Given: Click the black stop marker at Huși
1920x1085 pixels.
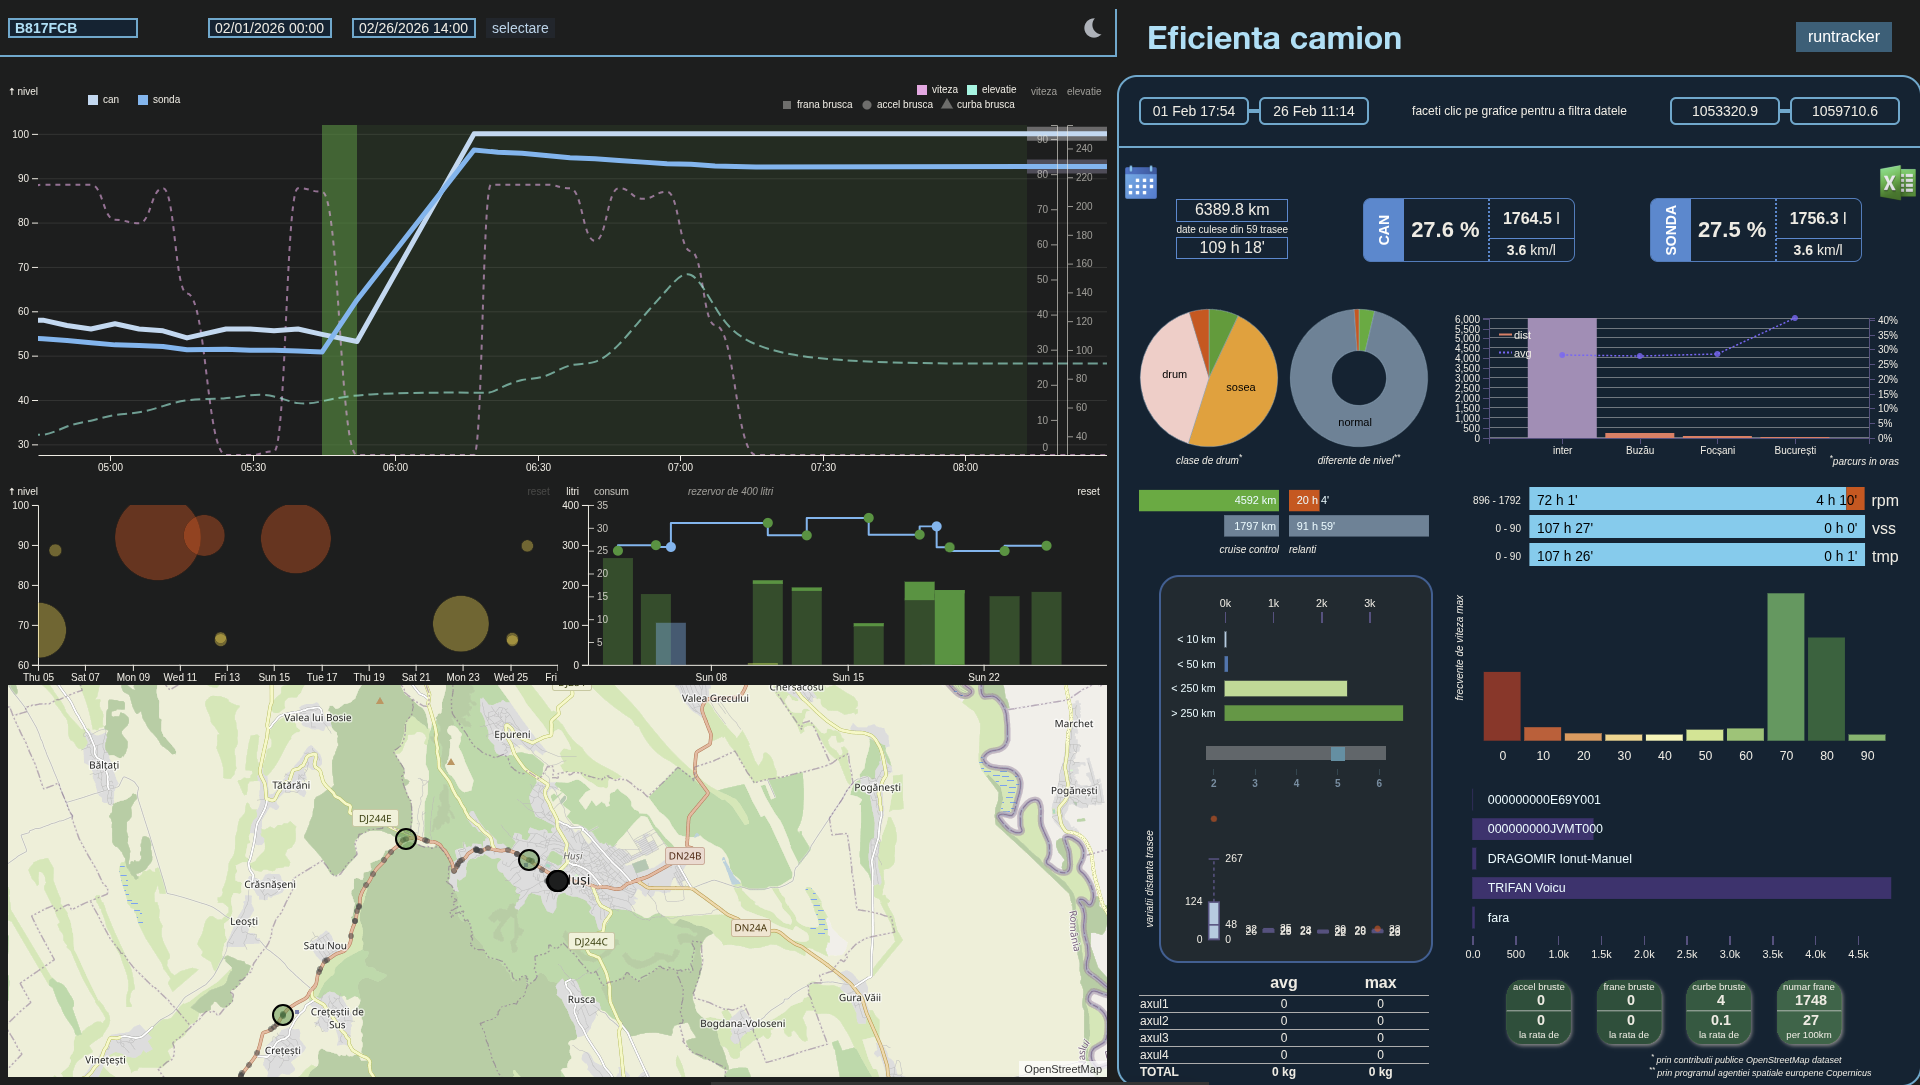Looking at the screenshot, I should [x=557, y=881].
